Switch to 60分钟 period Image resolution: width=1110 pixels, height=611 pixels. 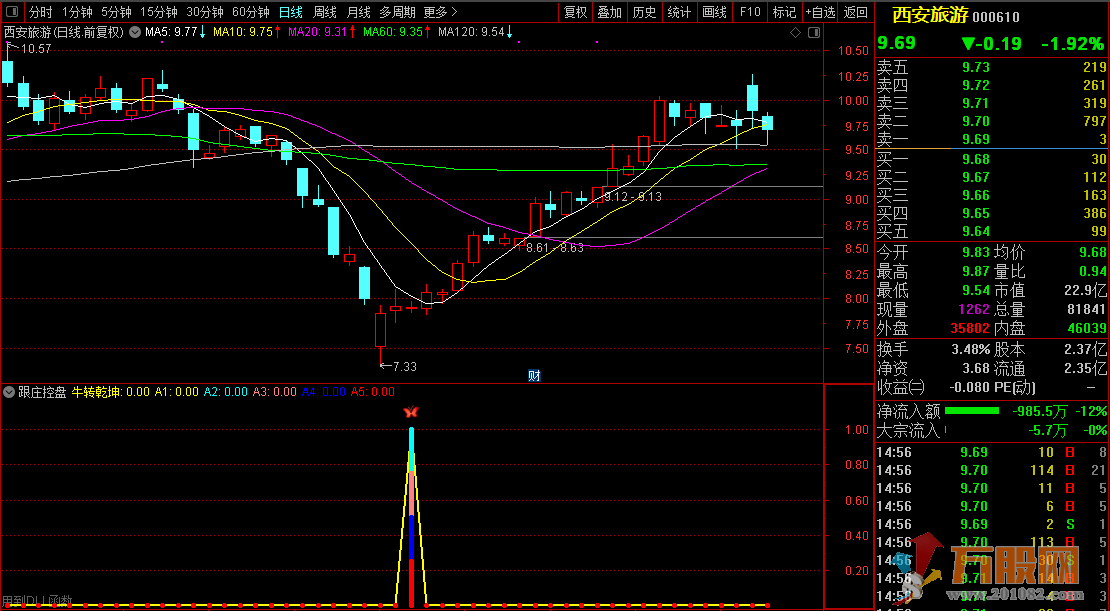pyautogui.click(x=251, y=12)
